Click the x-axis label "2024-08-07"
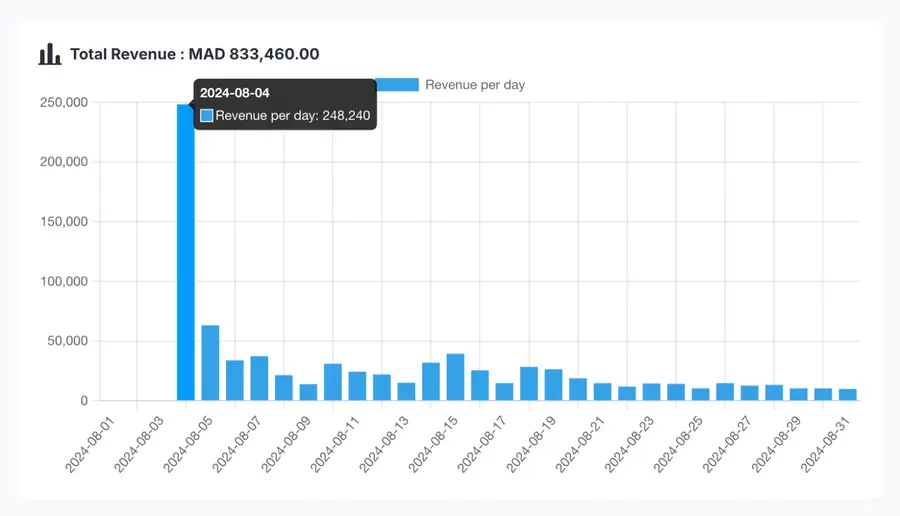The image size is (900, 516). point(236,444)
